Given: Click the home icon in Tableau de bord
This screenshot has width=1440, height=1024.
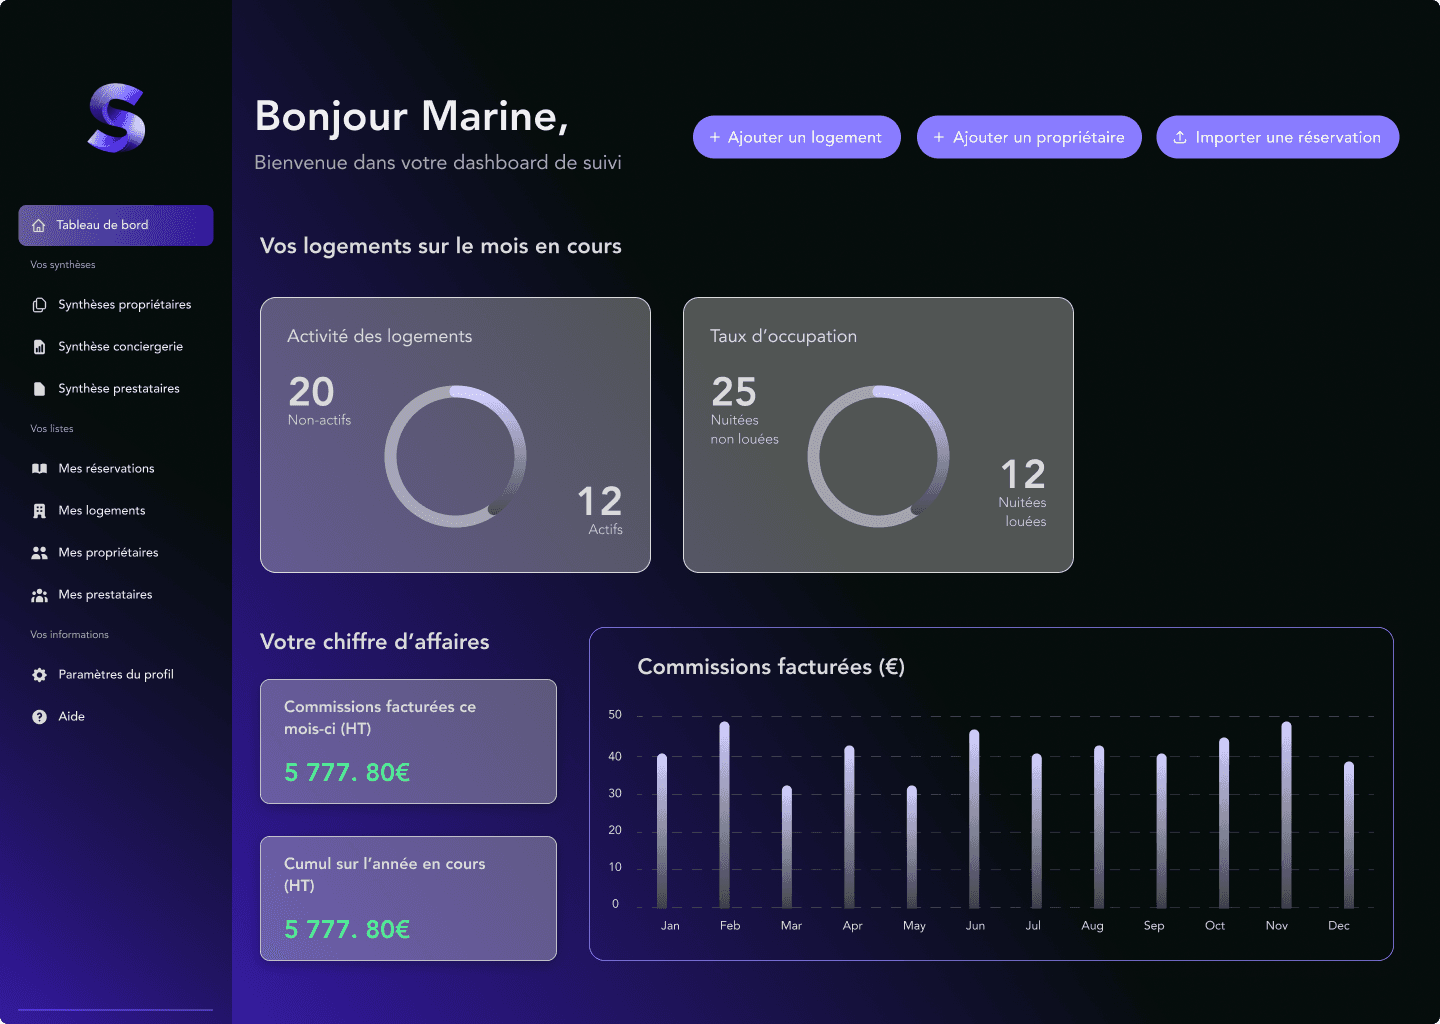Looking at the screenshot, I should (x=39, y=226).
